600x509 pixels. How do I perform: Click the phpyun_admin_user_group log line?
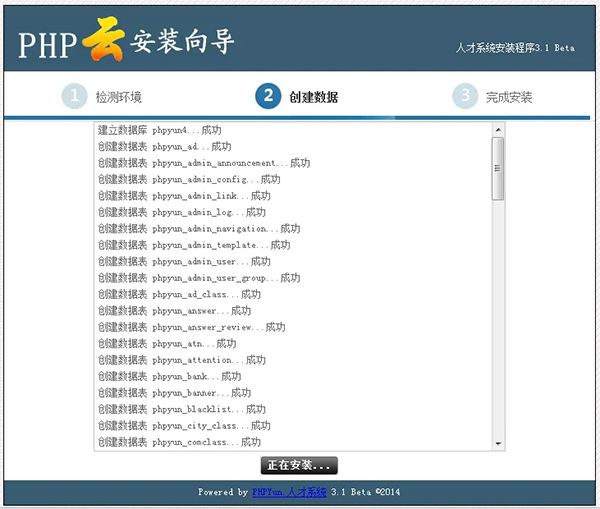[x=199, y=278]
